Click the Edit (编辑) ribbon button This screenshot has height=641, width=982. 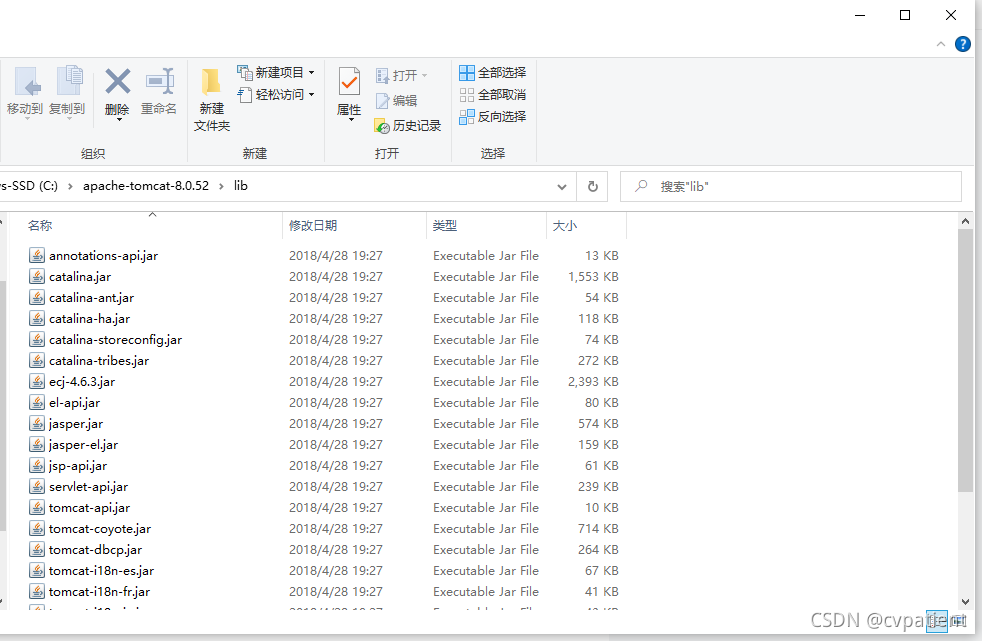[x=396, y=101]
